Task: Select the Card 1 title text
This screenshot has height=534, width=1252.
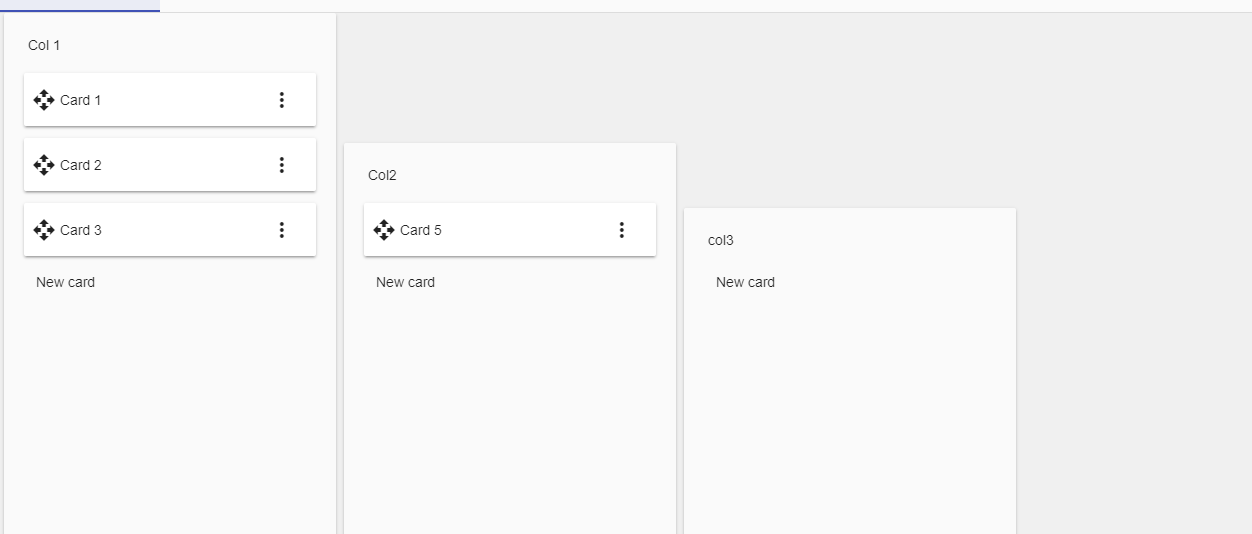Action: tap(81, 100)
